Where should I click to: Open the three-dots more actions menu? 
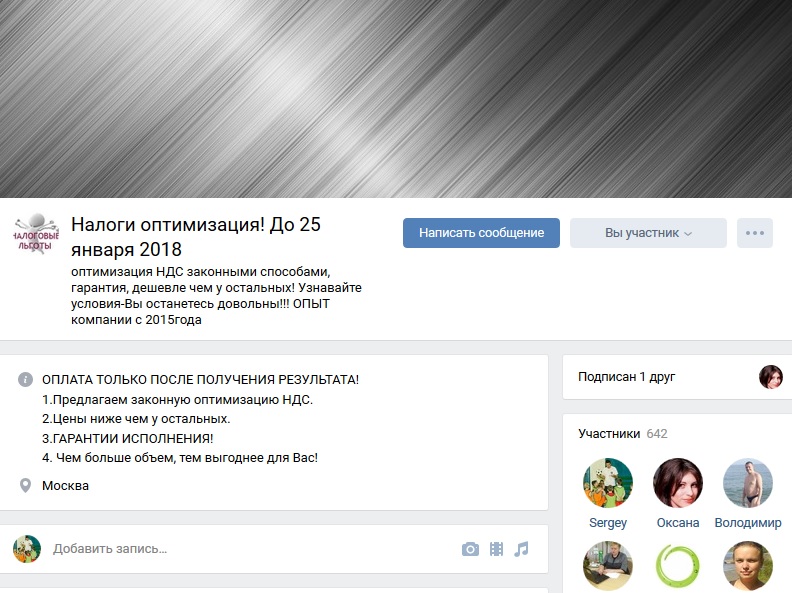[x=755, y=233]
